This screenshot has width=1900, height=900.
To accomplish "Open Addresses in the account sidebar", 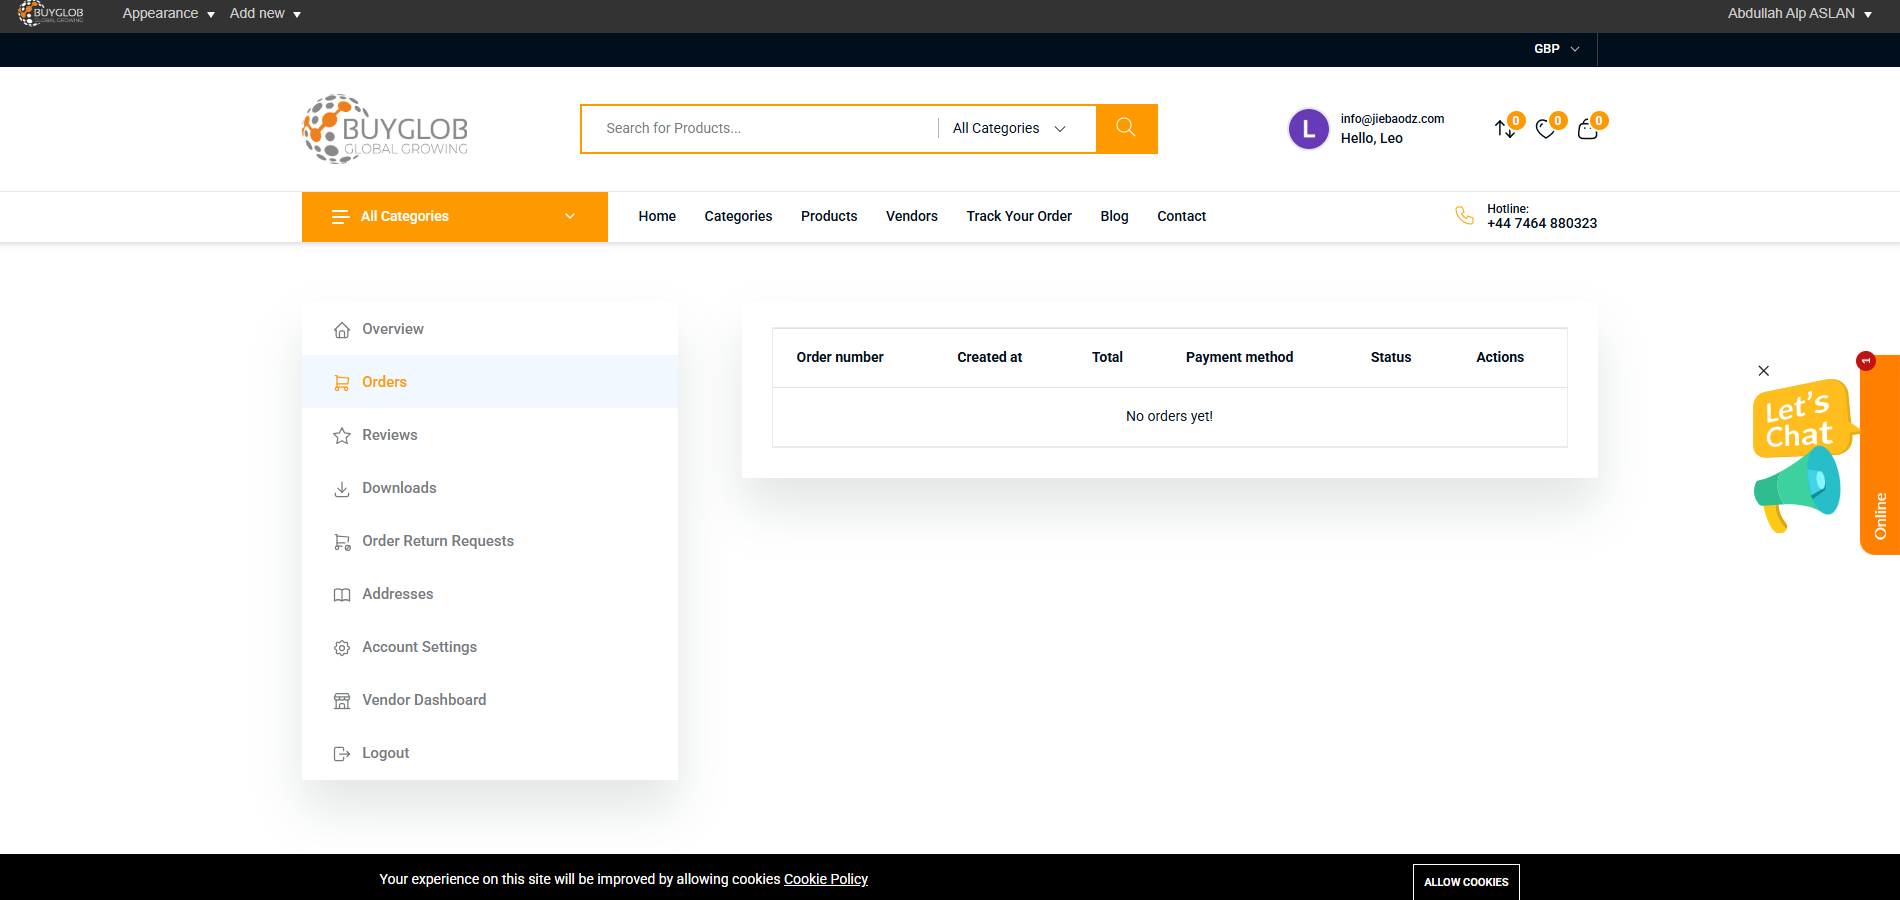I will [x=490, y=594].
